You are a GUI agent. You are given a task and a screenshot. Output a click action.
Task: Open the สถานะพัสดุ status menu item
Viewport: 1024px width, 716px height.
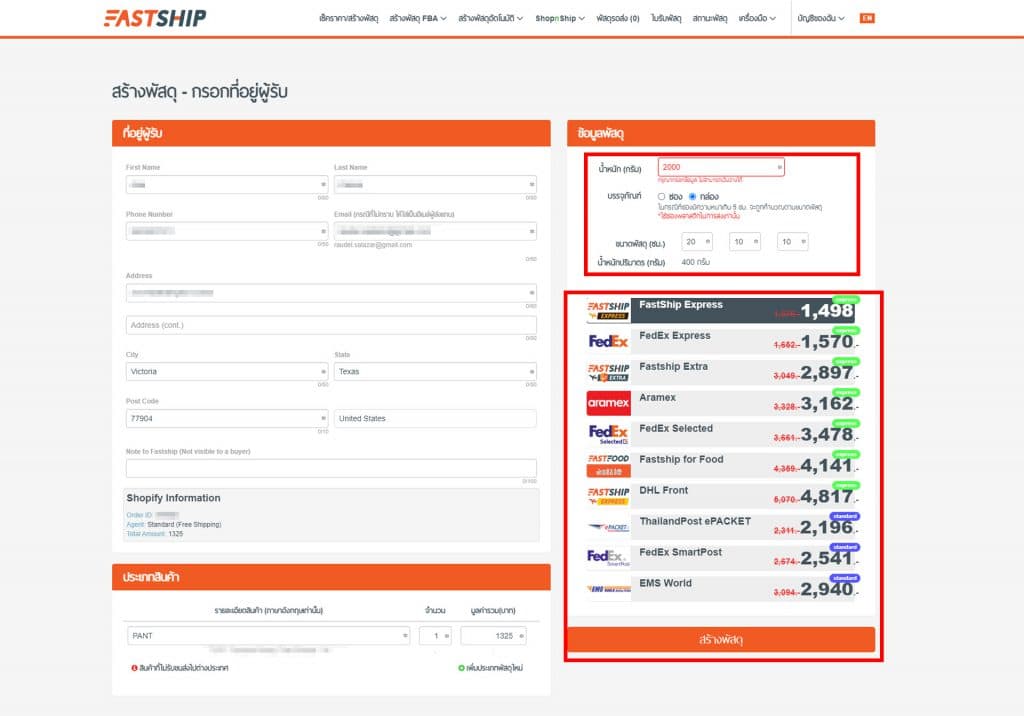pos(710,18)
